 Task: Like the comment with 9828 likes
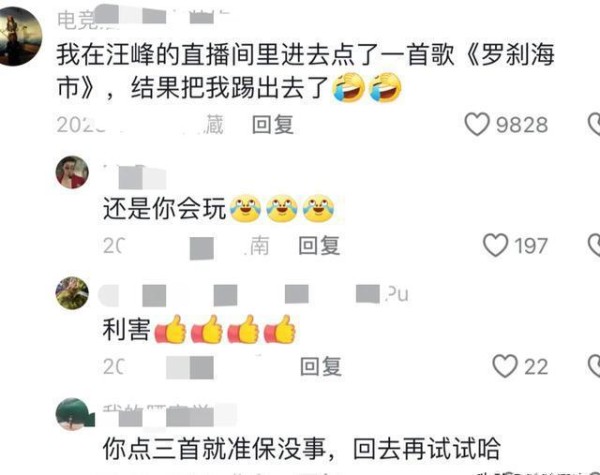(x=477, y=124)
